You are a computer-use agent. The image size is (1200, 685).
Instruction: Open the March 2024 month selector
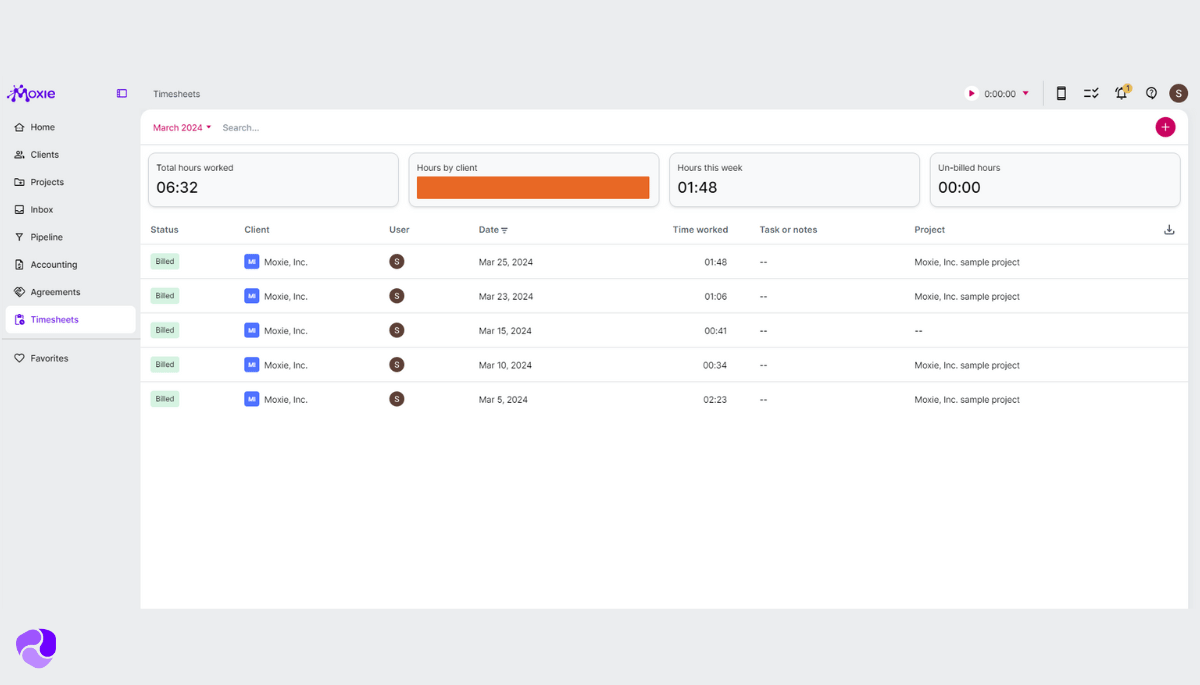point(180,127)
